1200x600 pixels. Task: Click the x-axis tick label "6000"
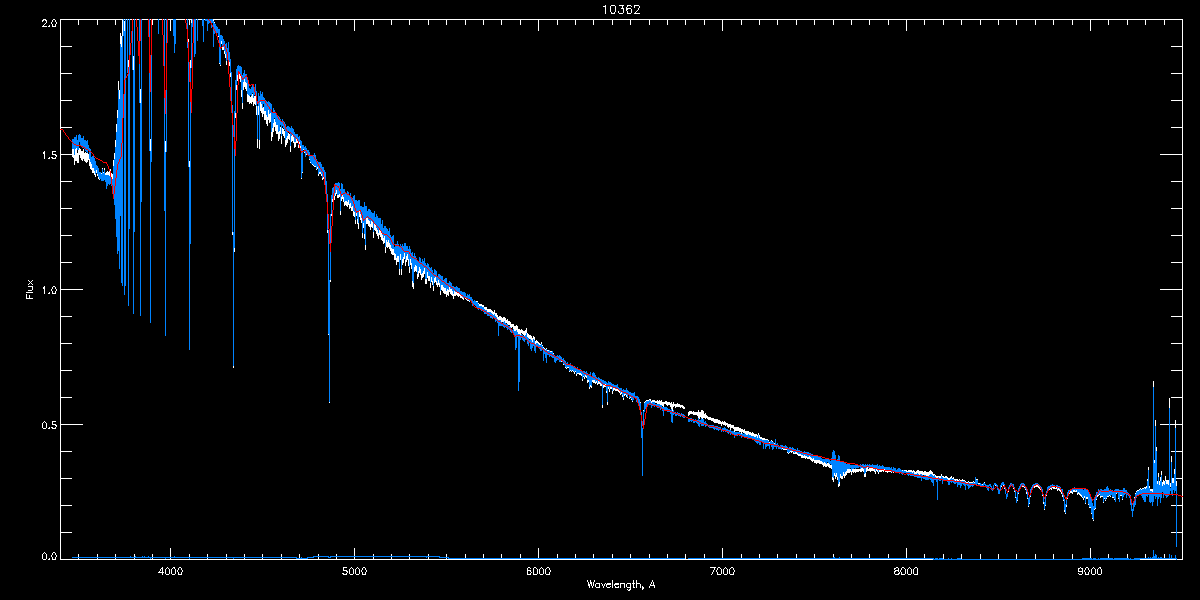[538, 571]
